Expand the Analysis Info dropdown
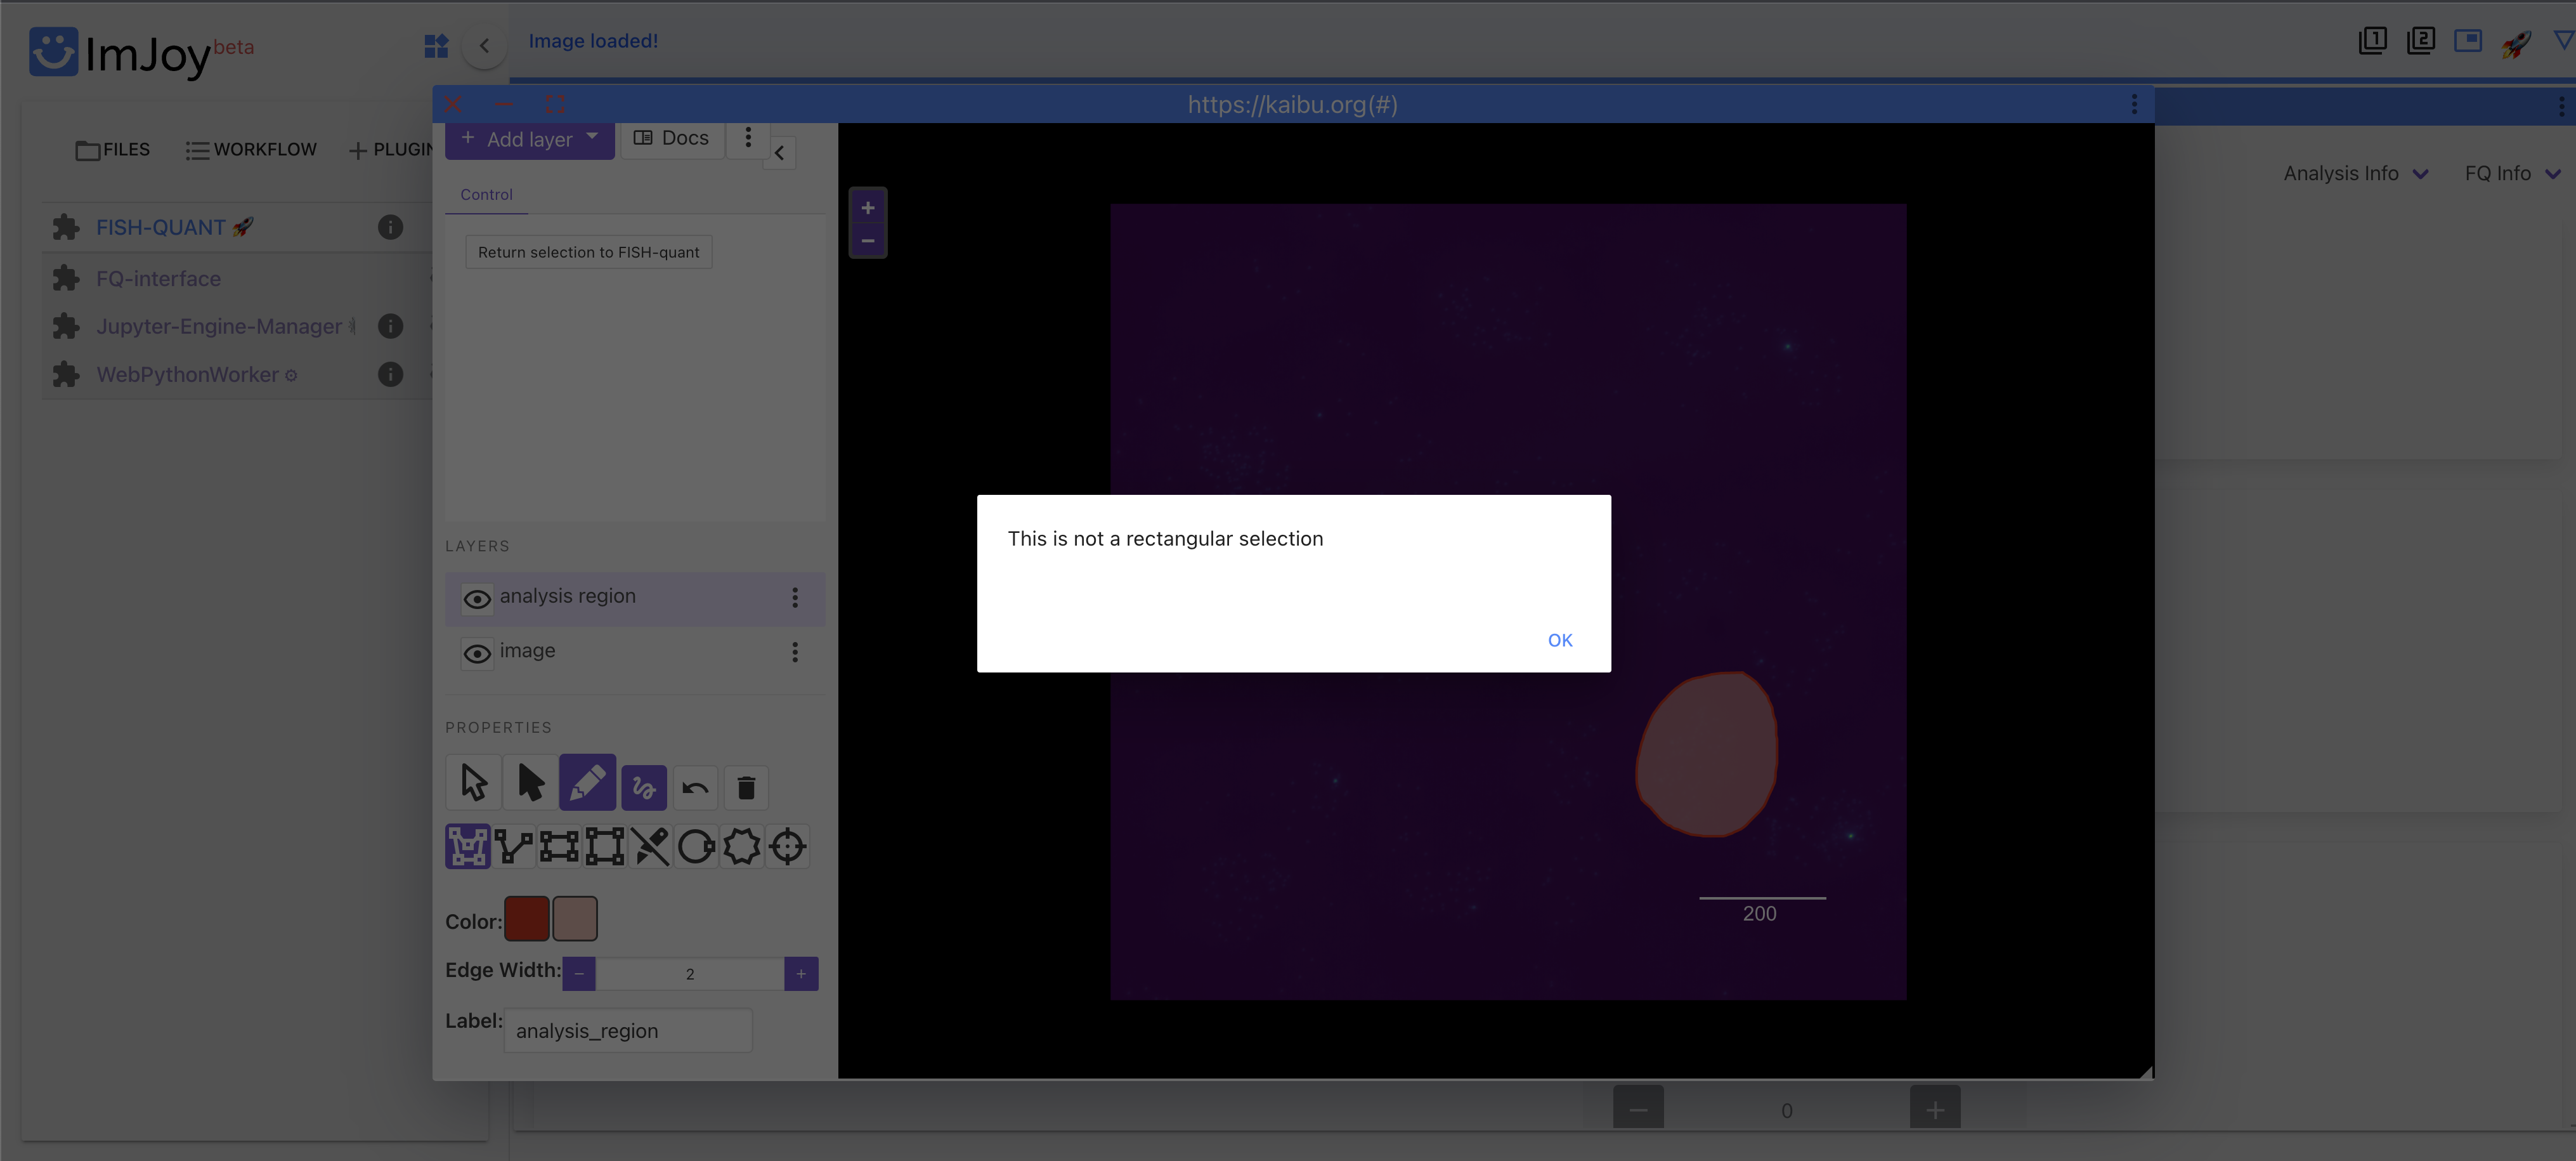This screenshot has width=2576, height=1161. click(x=2355, y=174)
